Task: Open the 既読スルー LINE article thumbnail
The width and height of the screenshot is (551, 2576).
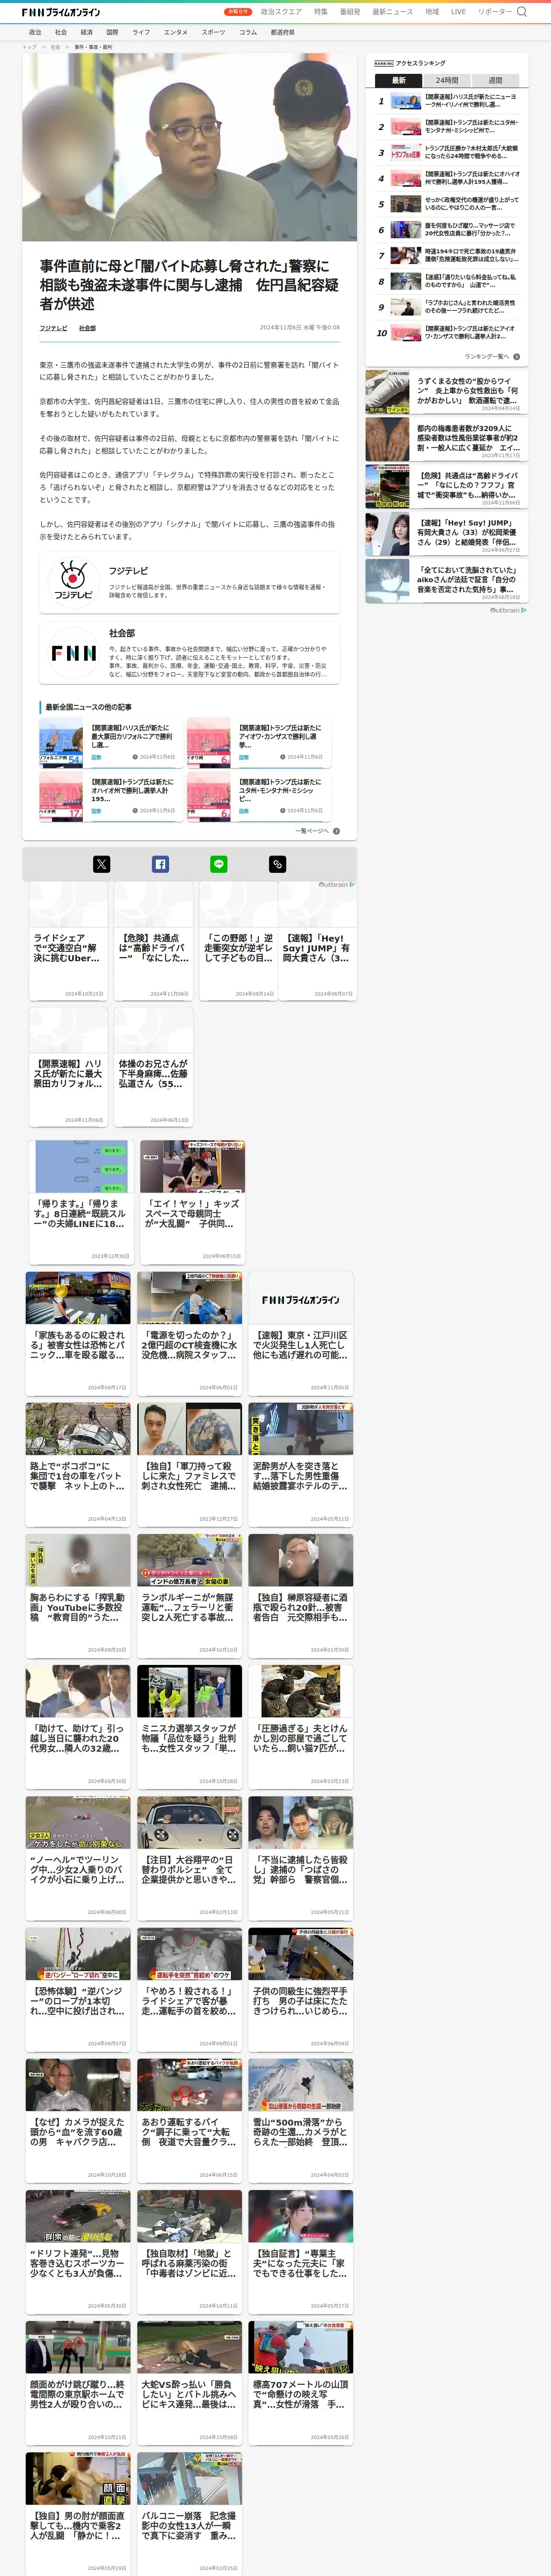Action: coord(82,1167)
